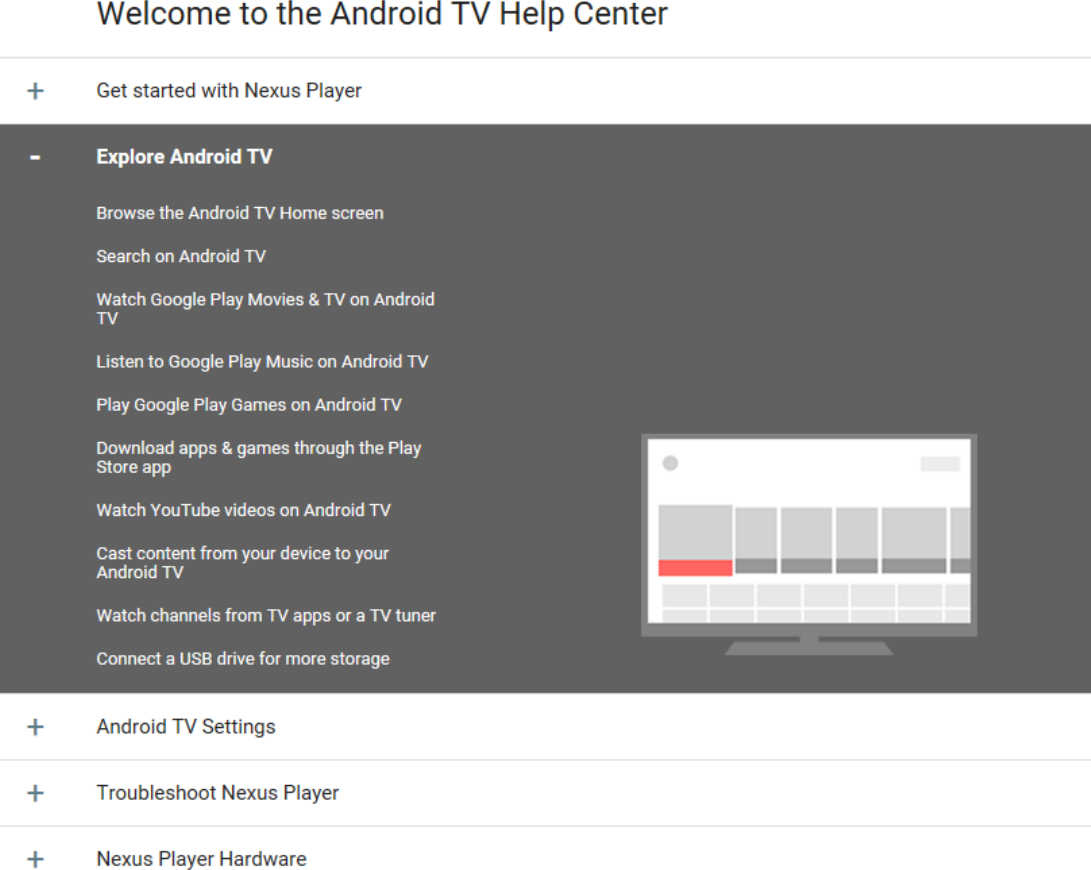Click Explore Android TV section heading

(x=184, y=157)
